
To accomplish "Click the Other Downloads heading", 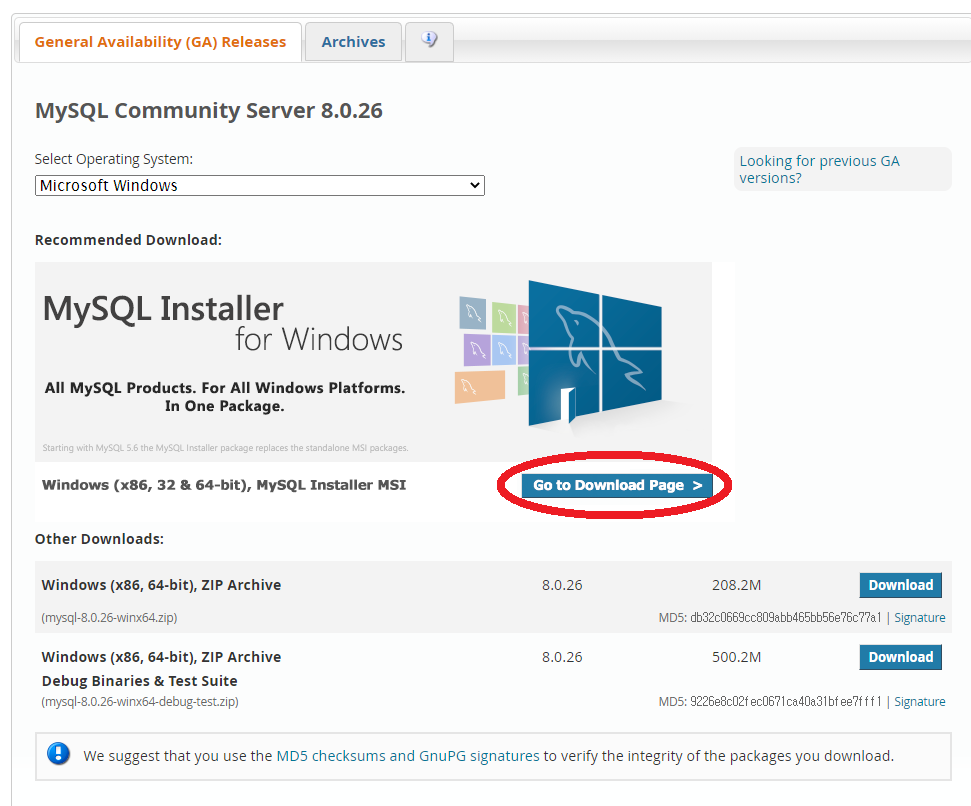I will click(99, 539).
